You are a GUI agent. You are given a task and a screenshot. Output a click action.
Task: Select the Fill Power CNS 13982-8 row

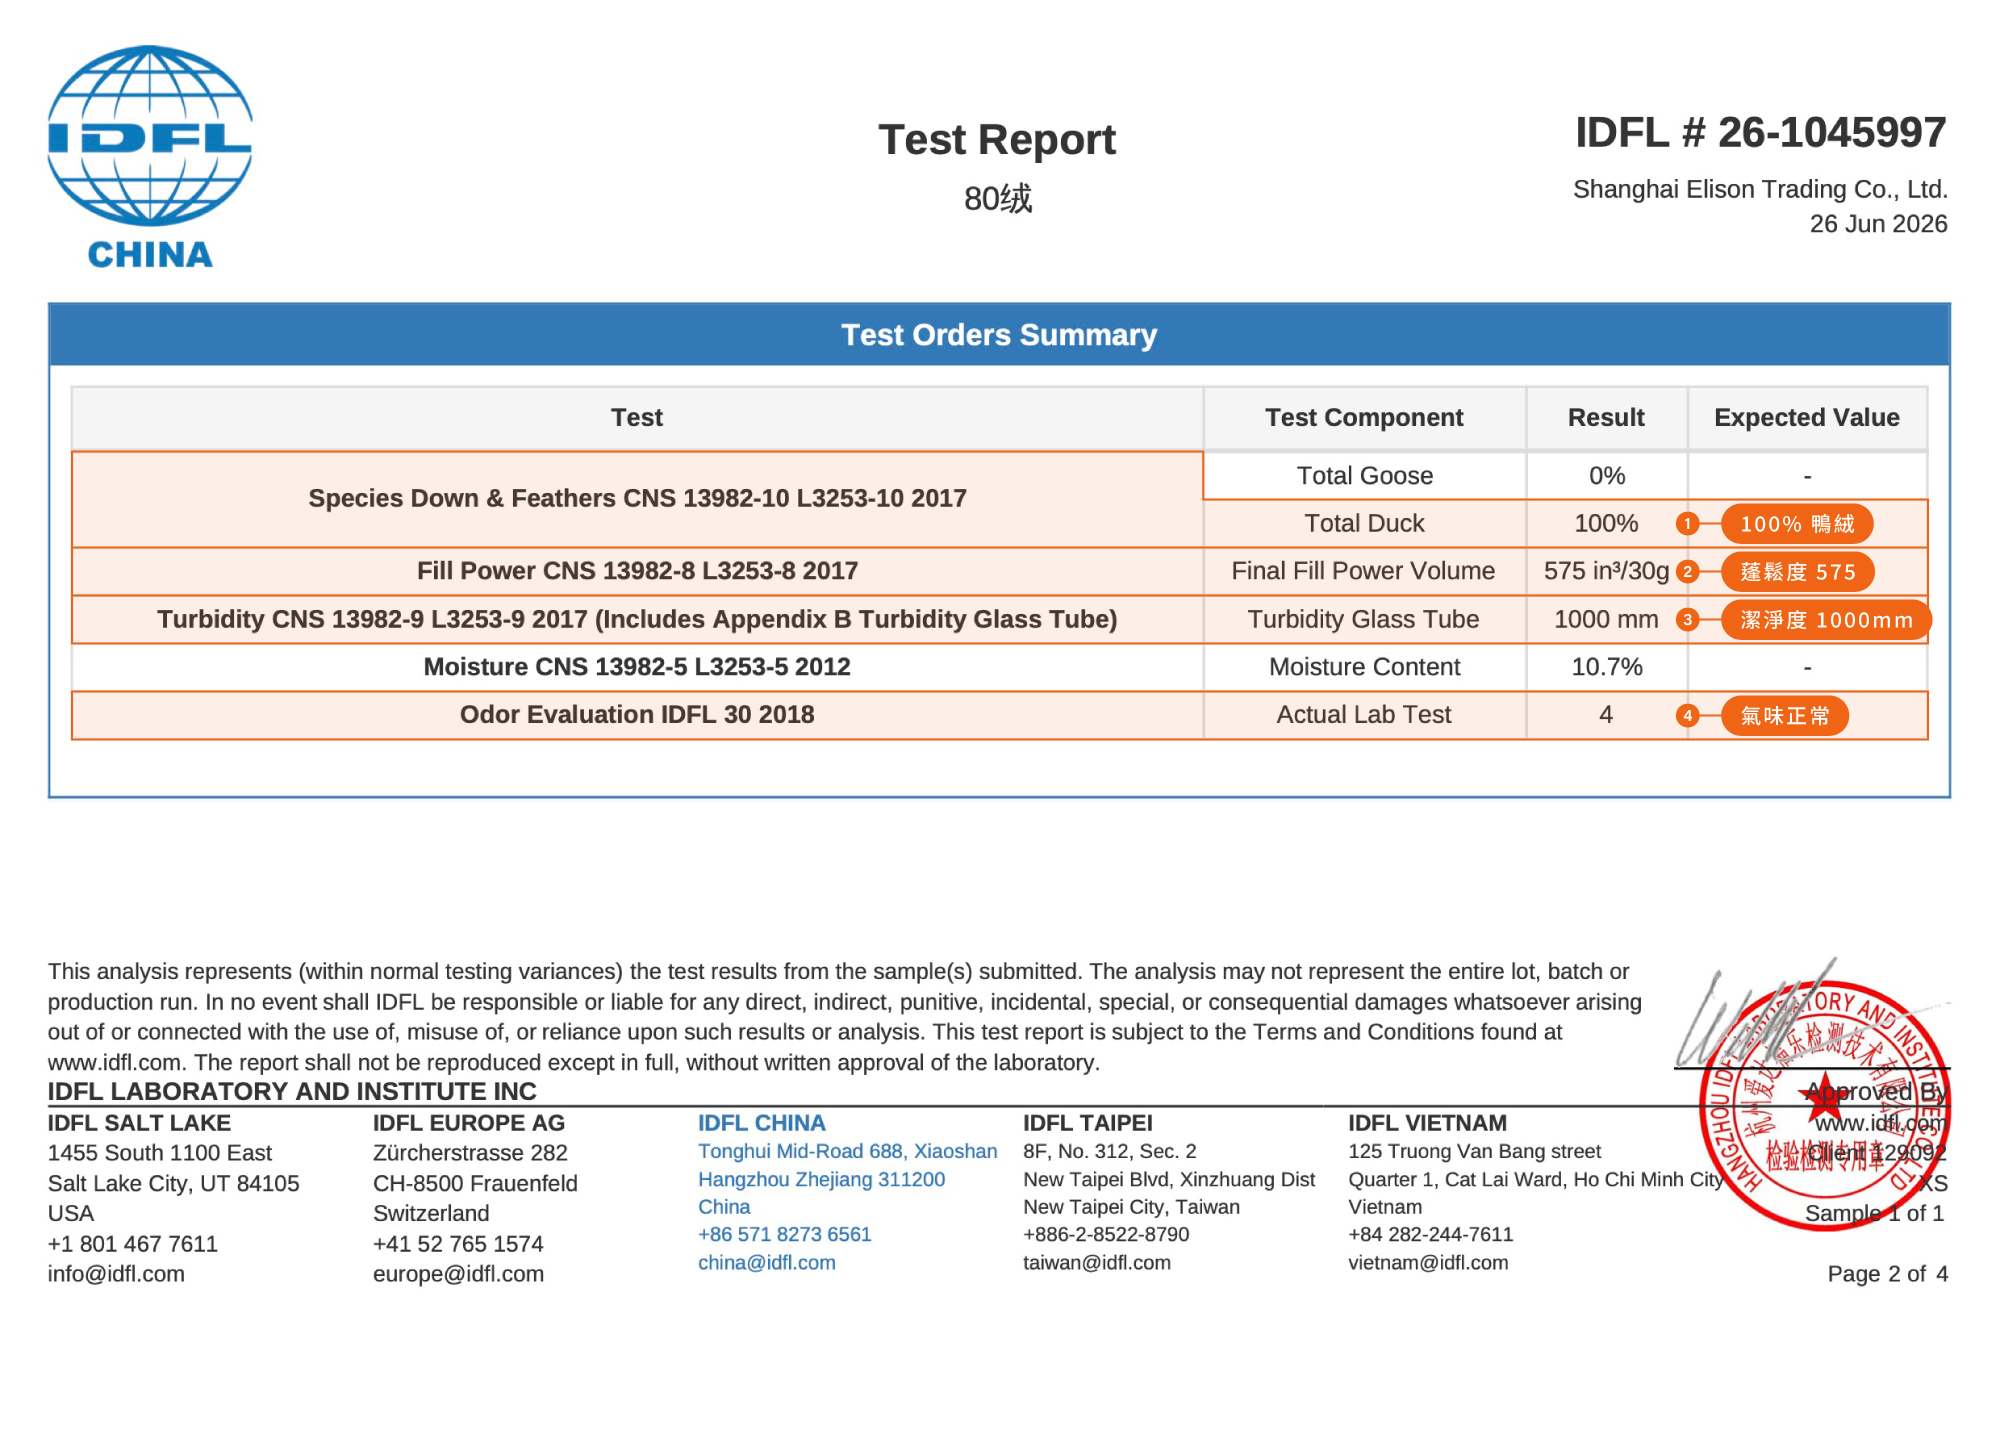tap(999, 571)
